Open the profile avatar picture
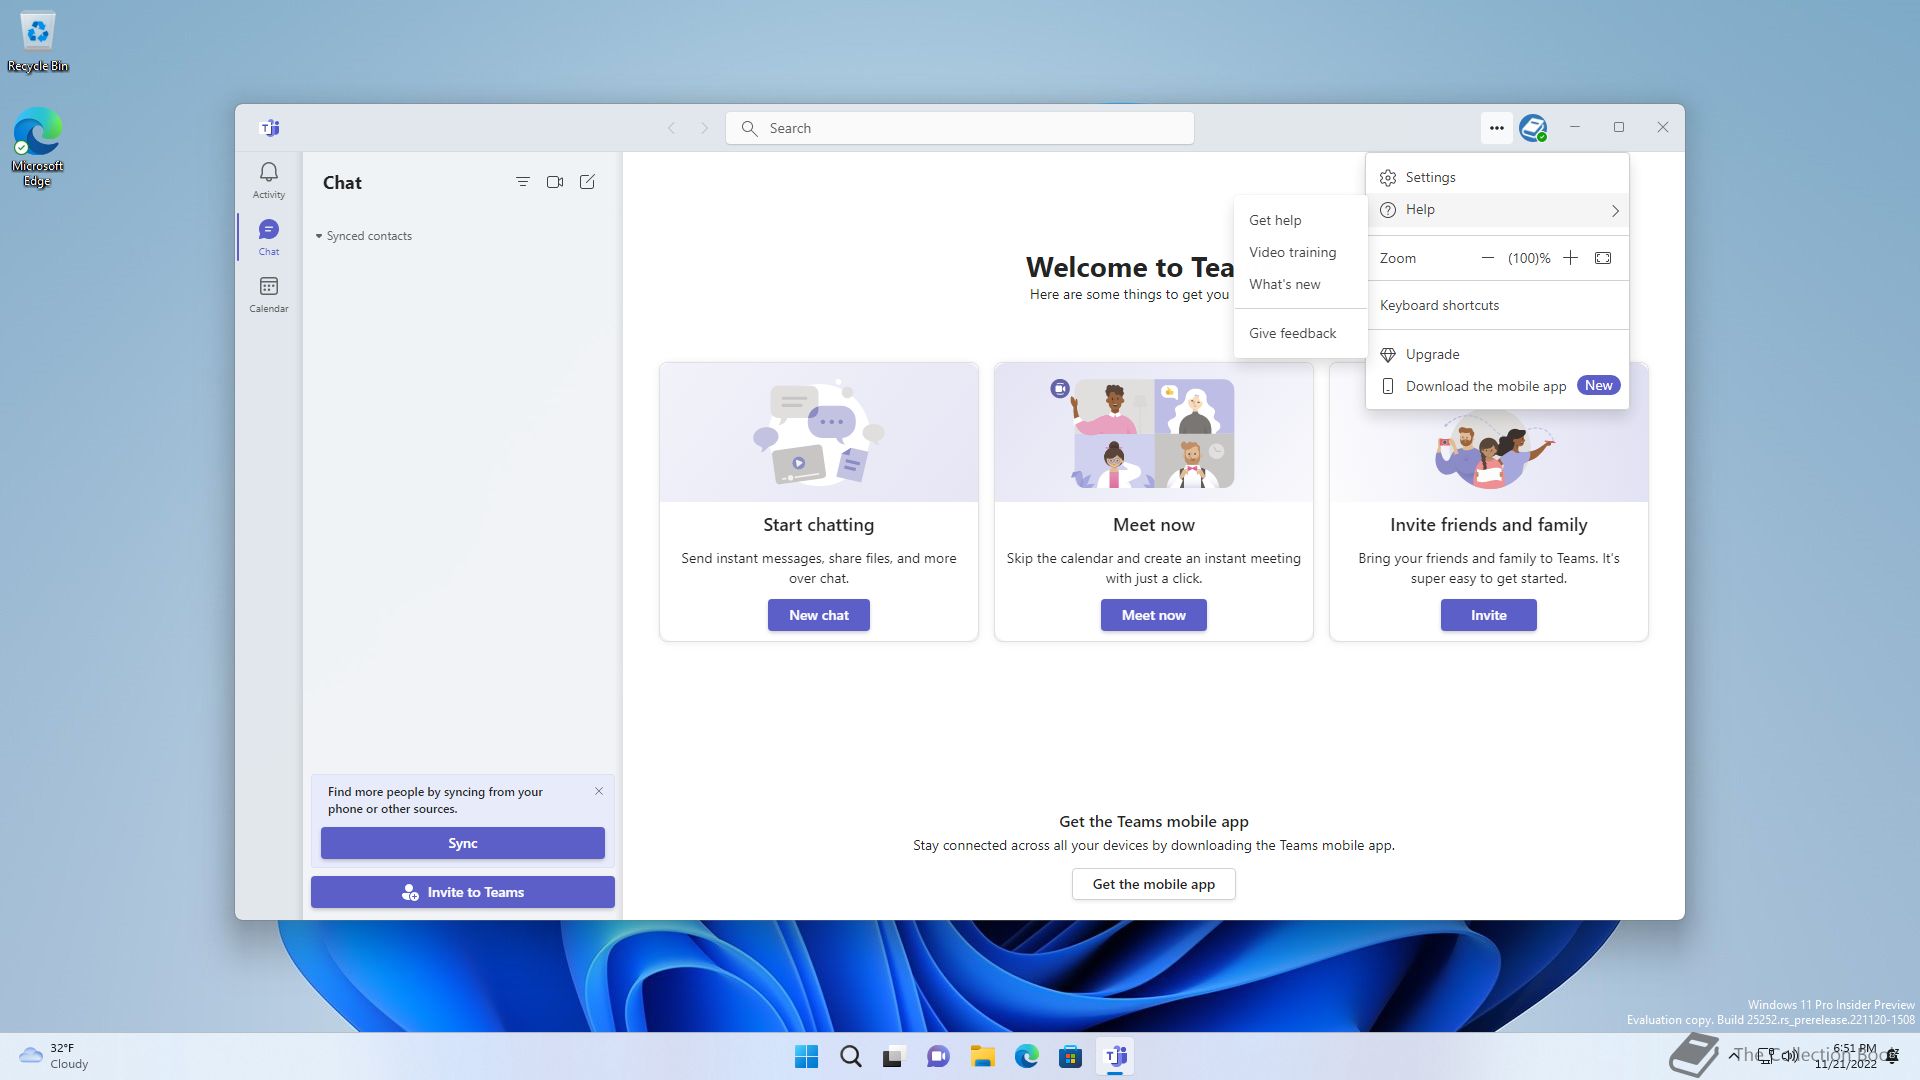 click(x=1532, y=128)
